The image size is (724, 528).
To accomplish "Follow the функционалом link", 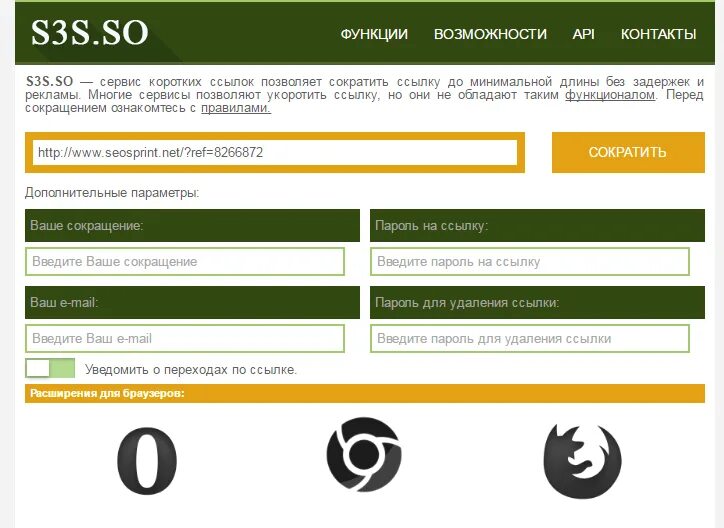I will [610, 95].
